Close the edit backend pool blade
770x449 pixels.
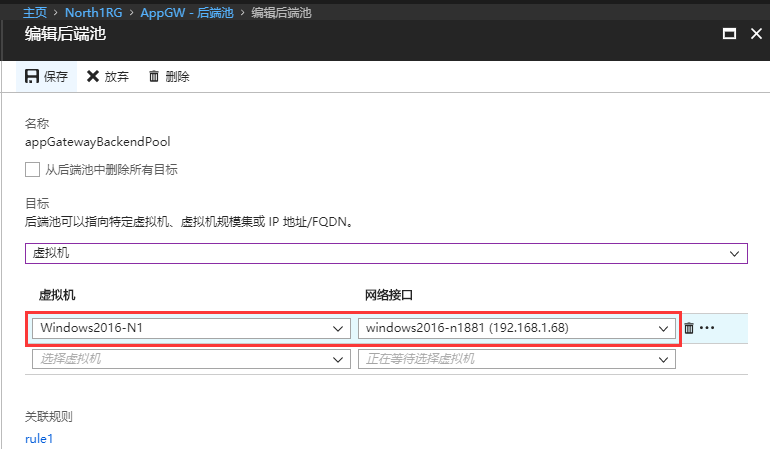click(755, 34)
